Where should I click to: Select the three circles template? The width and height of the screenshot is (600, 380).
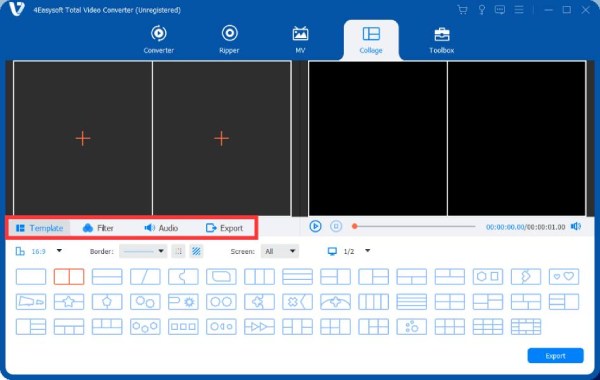click(145, 327)
